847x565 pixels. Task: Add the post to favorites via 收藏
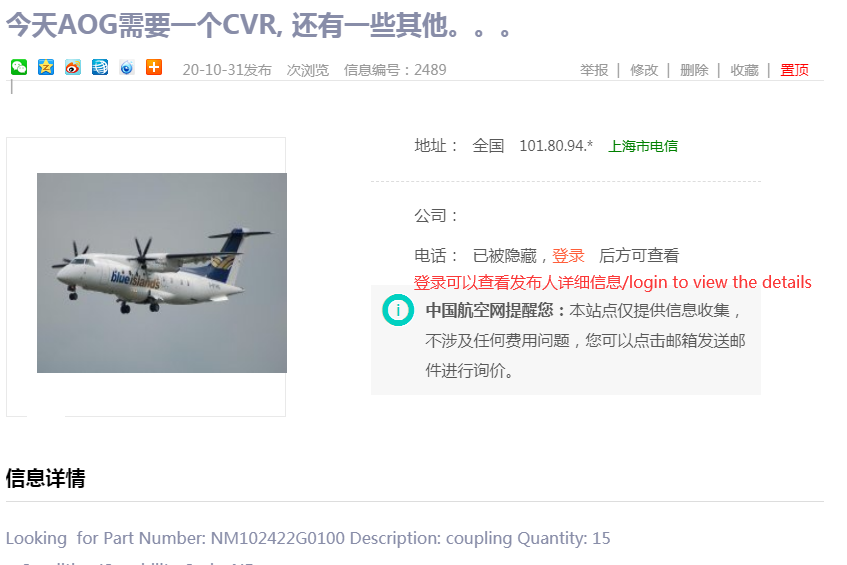pos(744,70)
